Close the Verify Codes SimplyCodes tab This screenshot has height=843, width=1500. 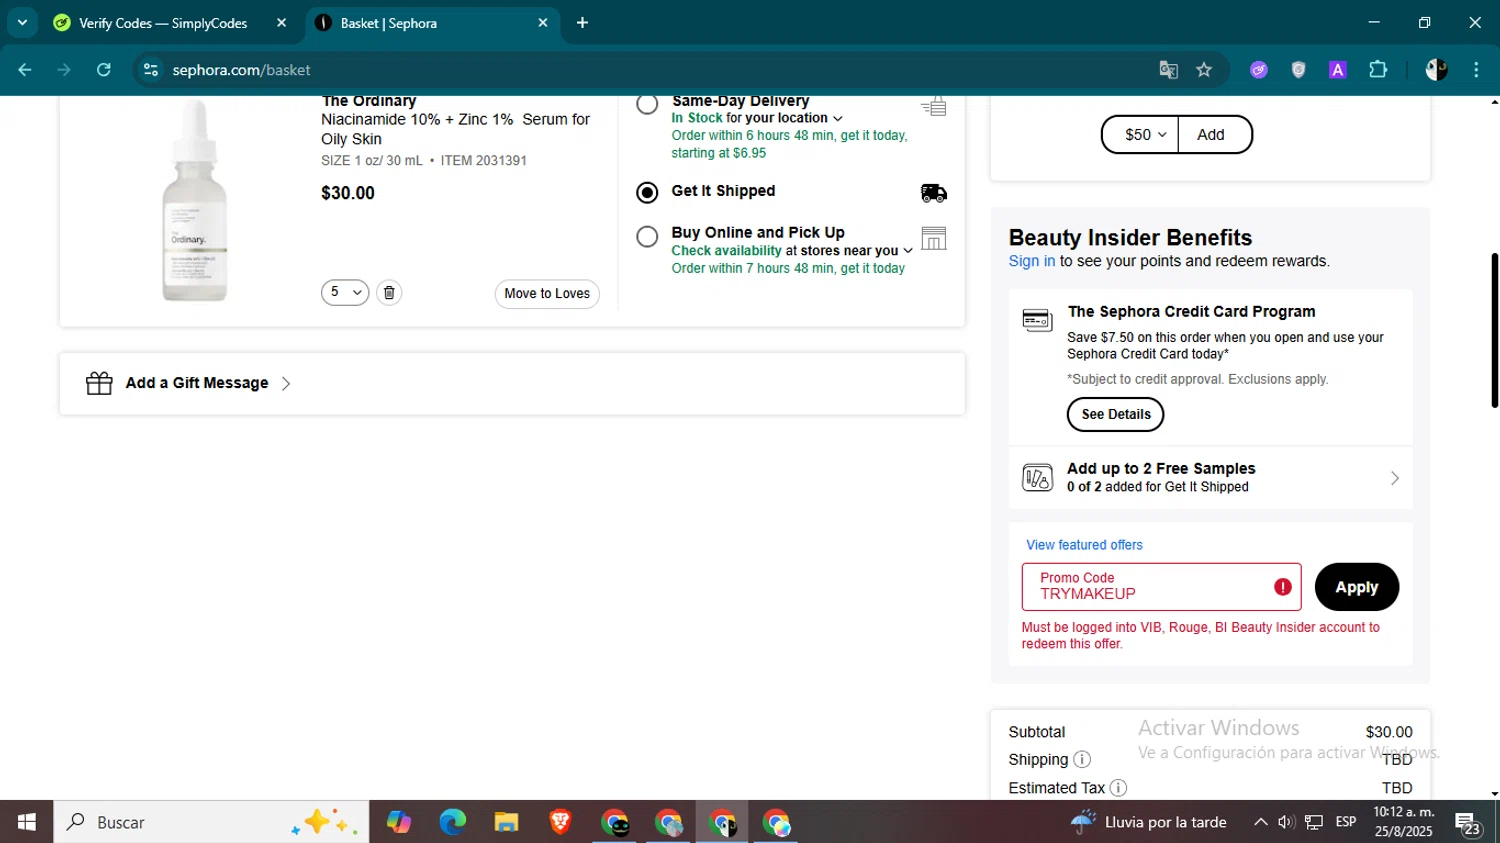[x=281, y=23]
